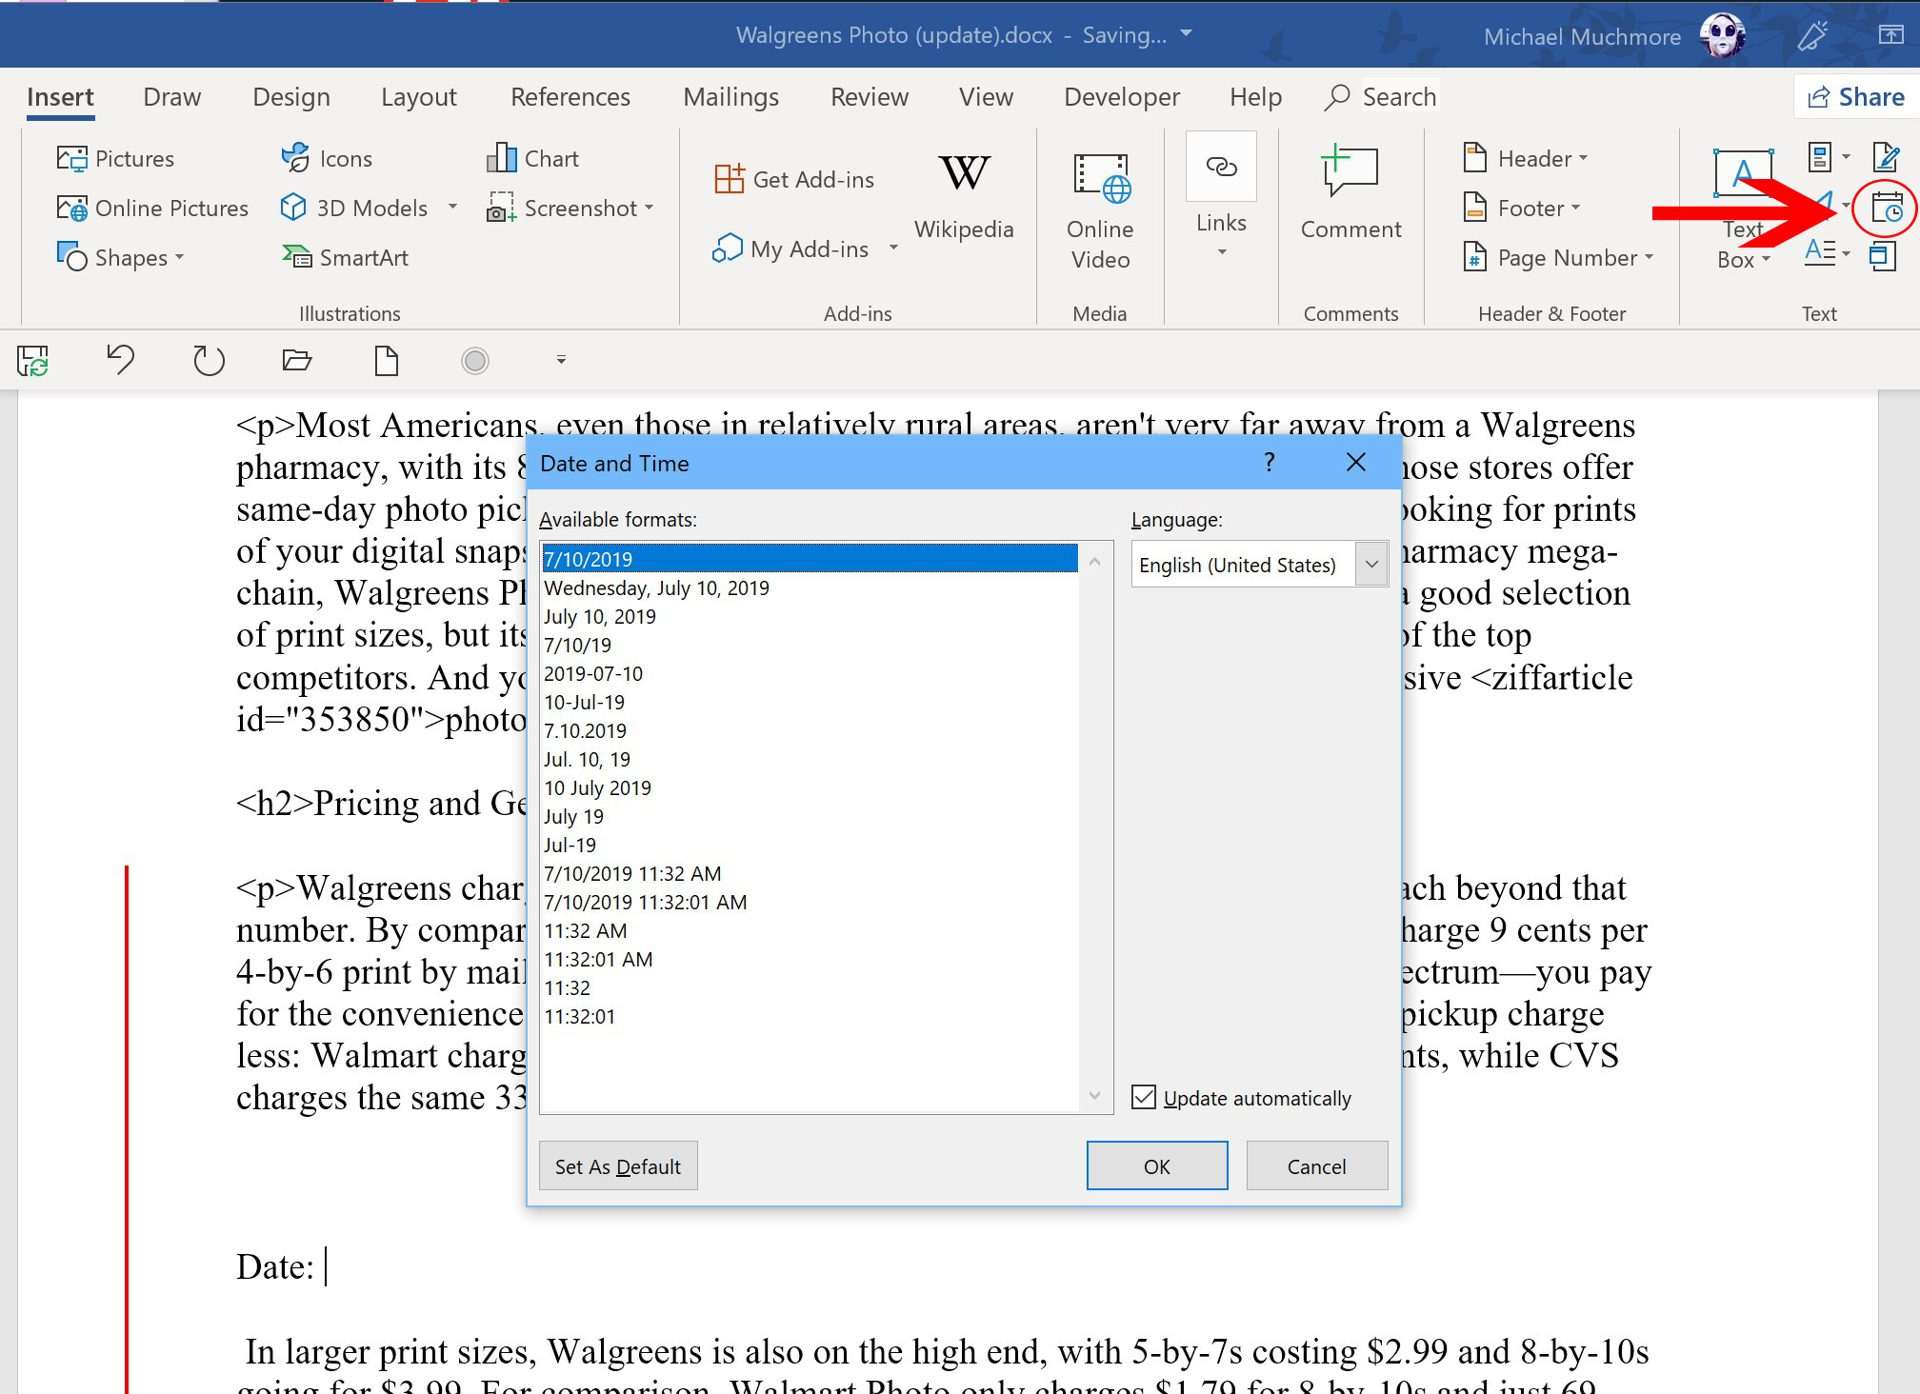Open the Wikipedia add-in
Image resolution: width=1920 pixels, height=1394 pixels.
pyautogui.click(x=964, y=197)
